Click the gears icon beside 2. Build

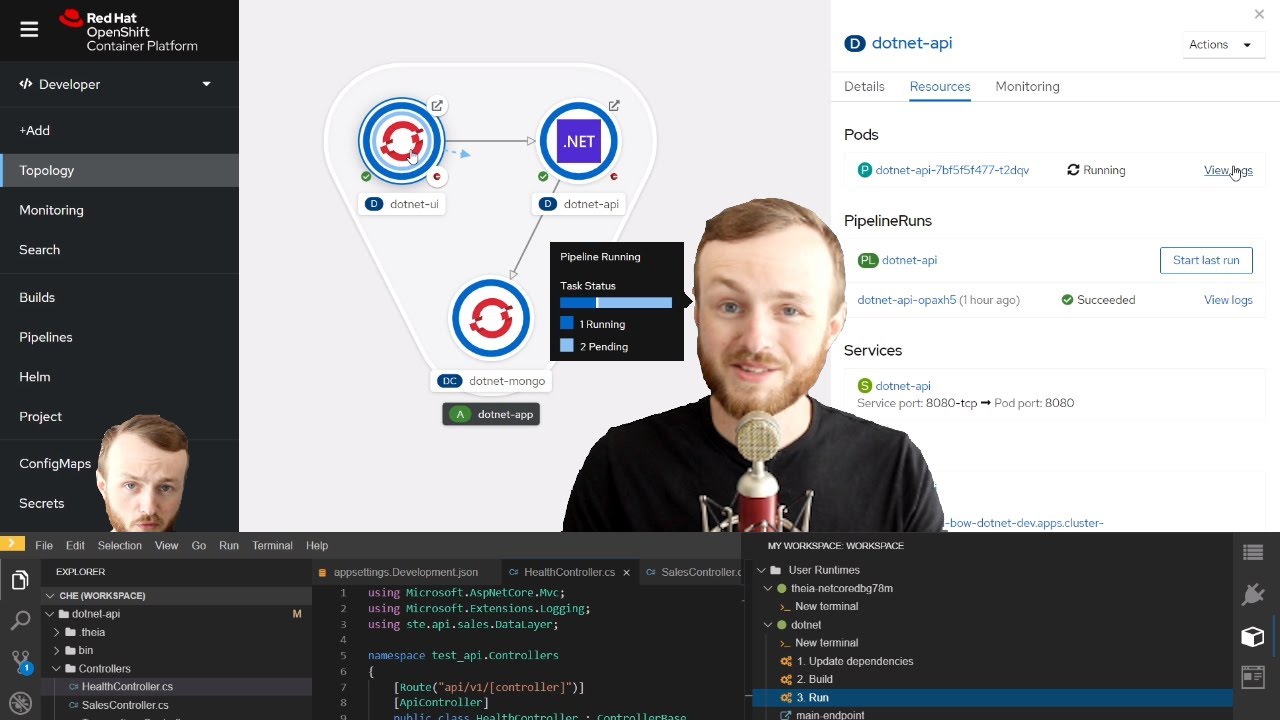(x=786, y=679)
